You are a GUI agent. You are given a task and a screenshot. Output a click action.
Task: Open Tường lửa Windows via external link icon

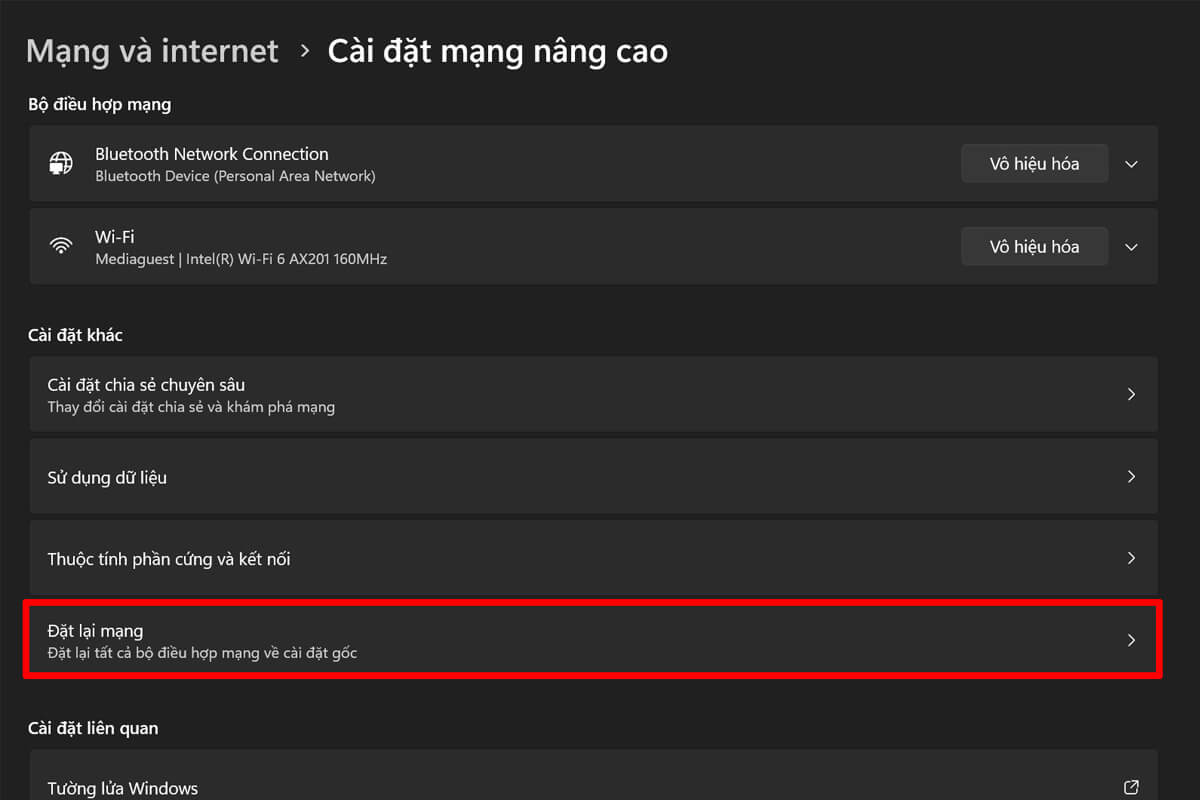tap(1131, 788)
